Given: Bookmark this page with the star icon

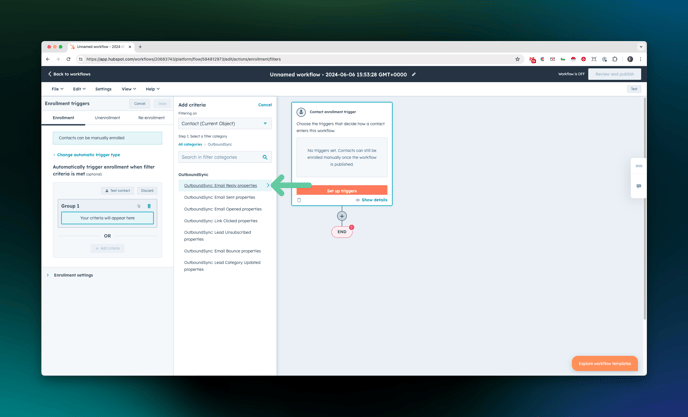Looking at the screenshot, I should 517,59.
